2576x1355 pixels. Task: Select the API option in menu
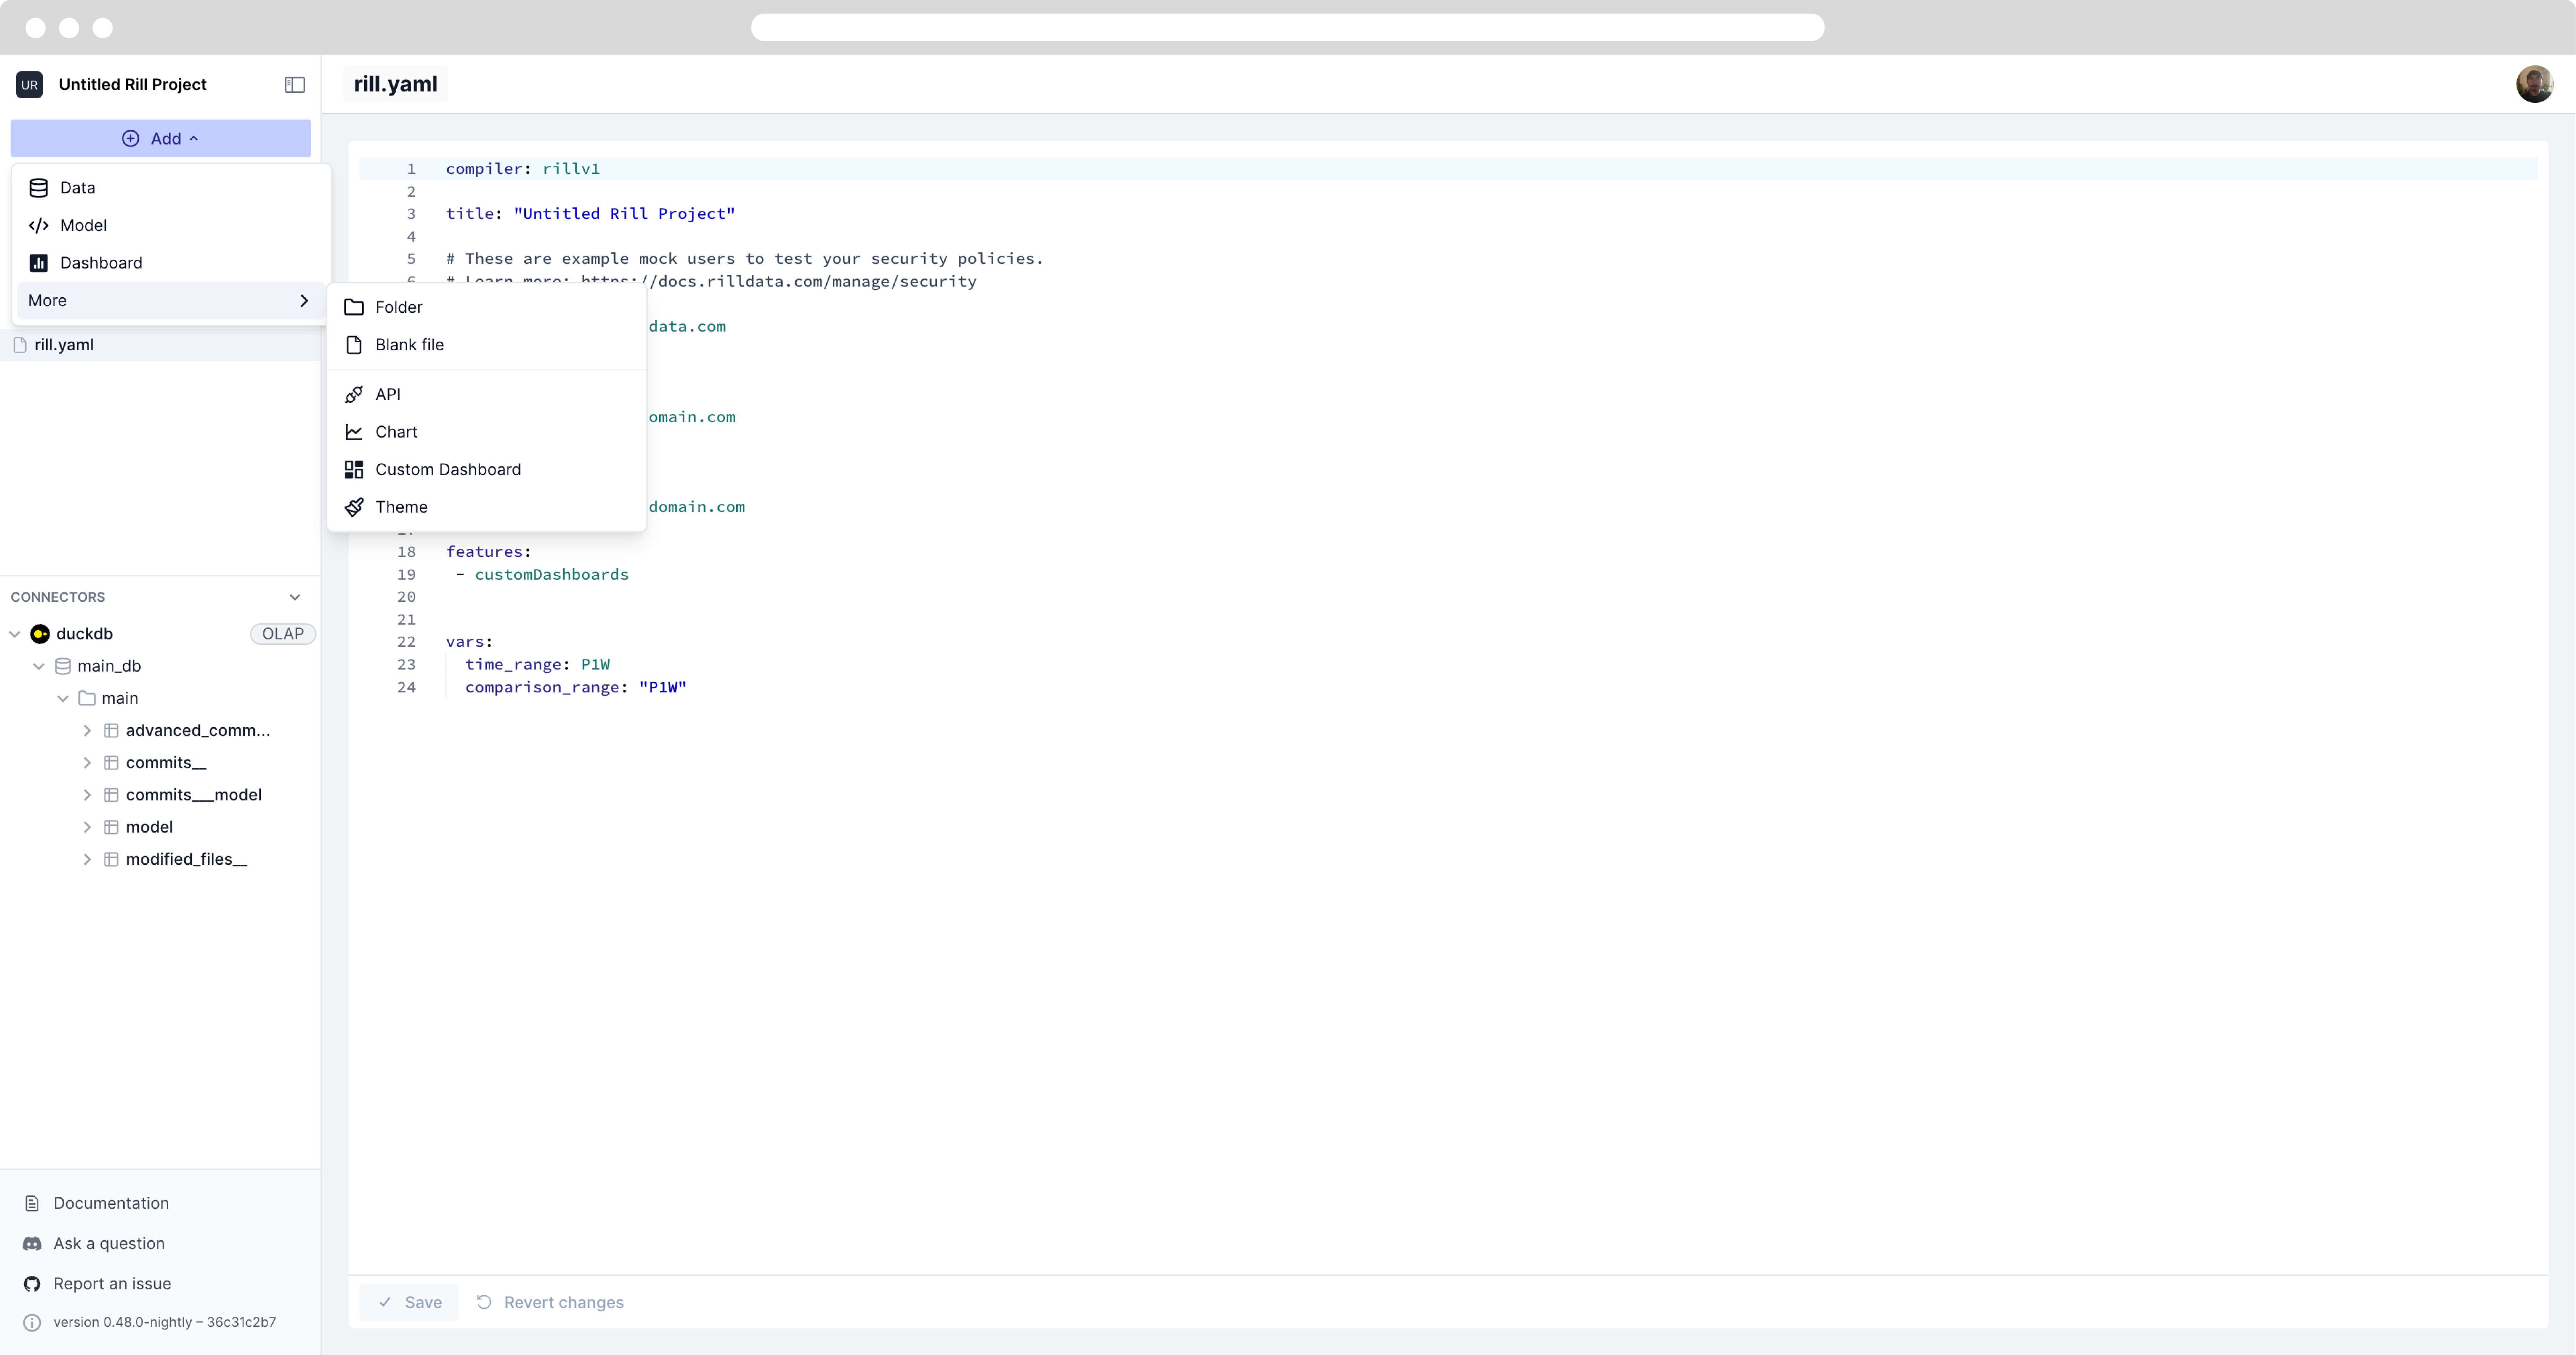387,394
